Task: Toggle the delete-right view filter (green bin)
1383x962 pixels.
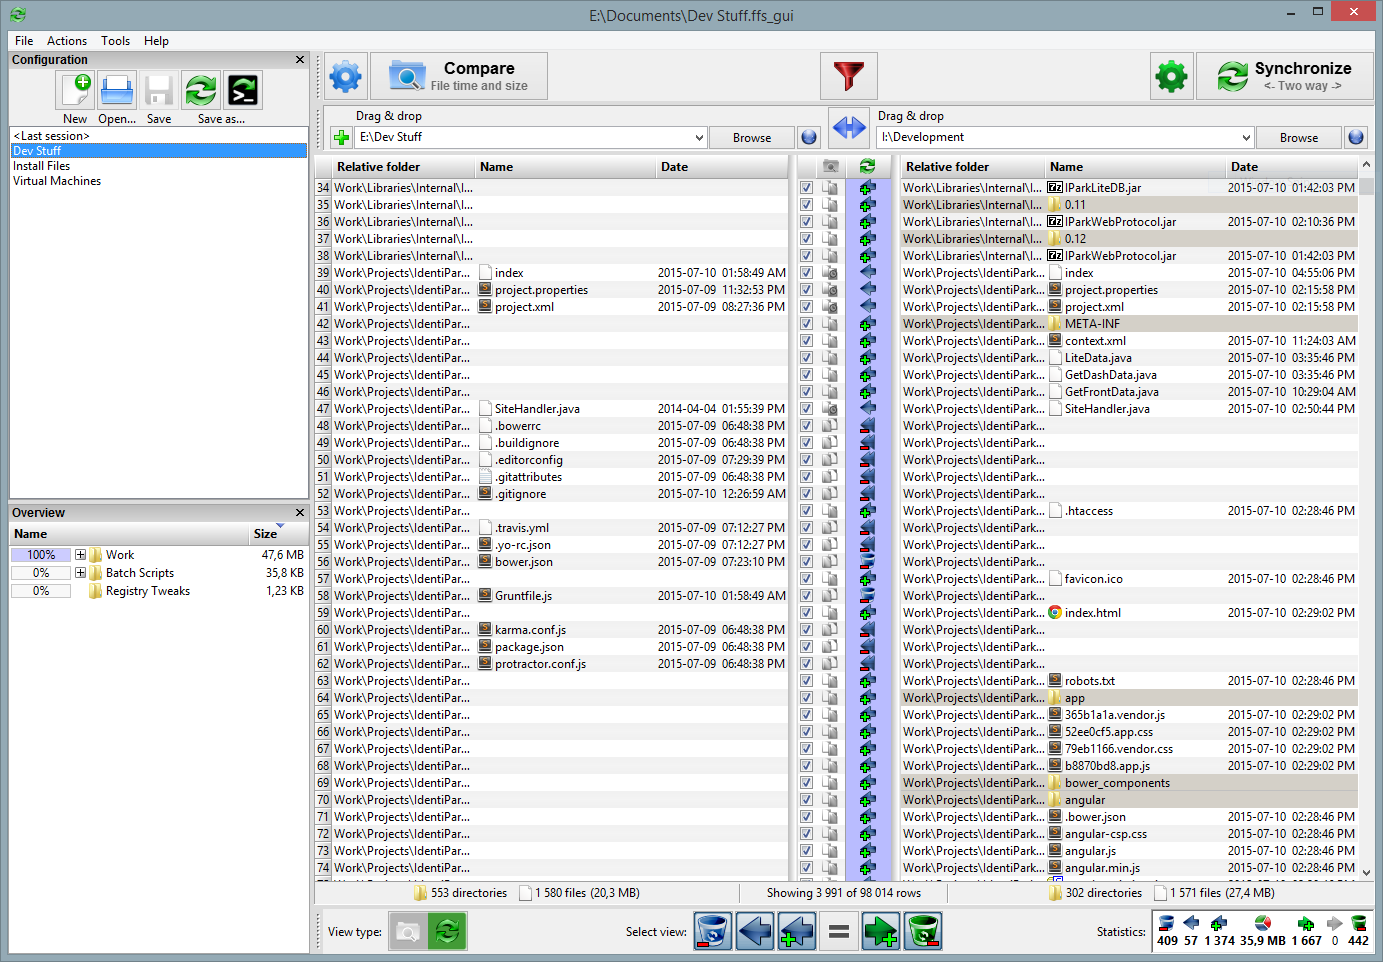Action: point(922,932)
